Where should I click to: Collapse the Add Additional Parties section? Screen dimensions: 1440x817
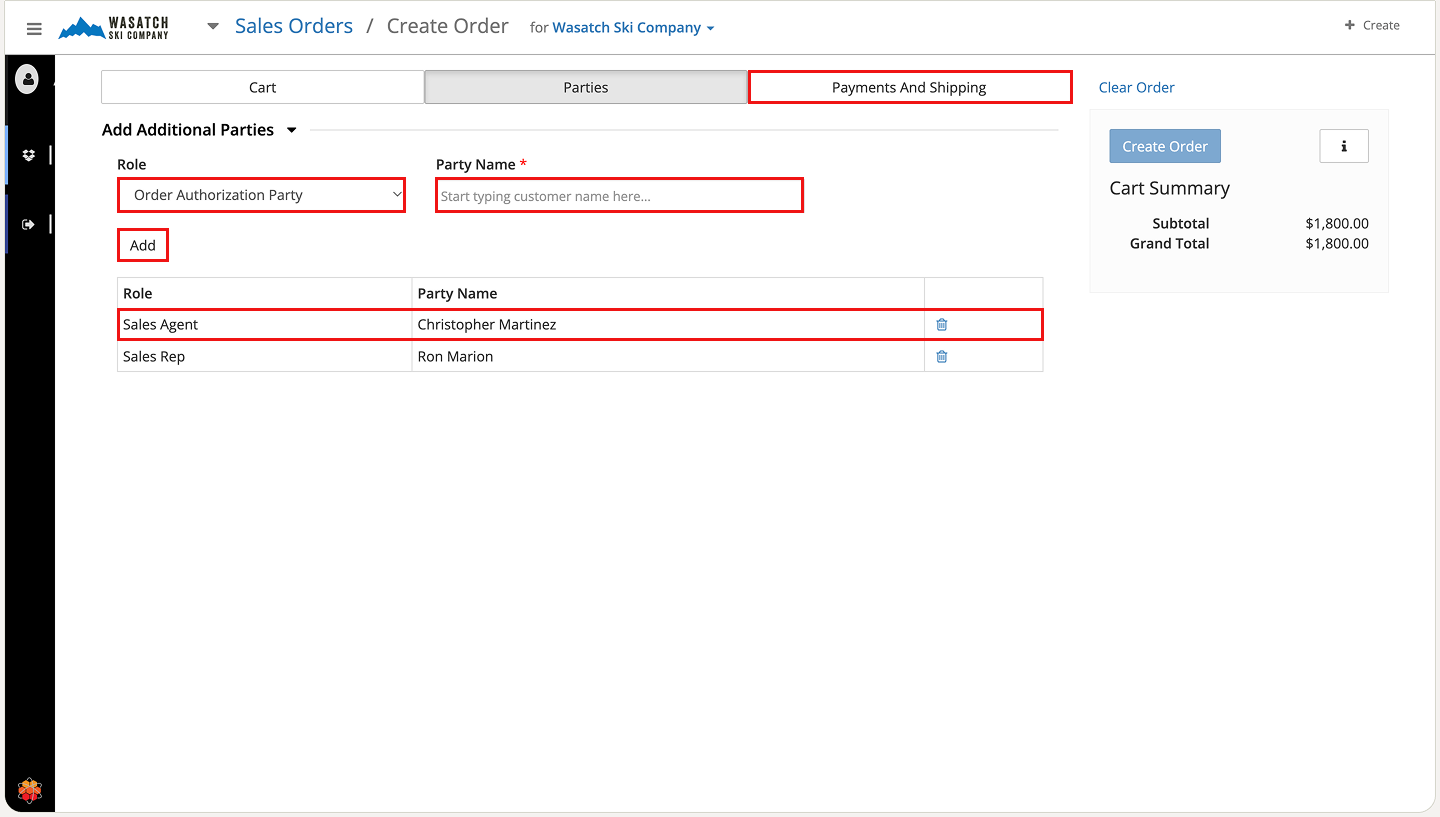point(292,130)
